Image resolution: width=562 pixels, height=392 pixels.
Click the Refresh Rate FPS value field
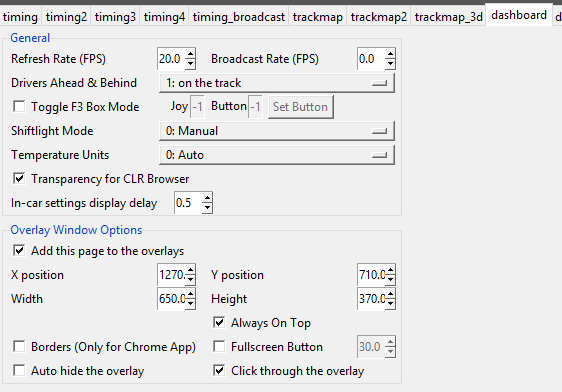pos(171,59)
